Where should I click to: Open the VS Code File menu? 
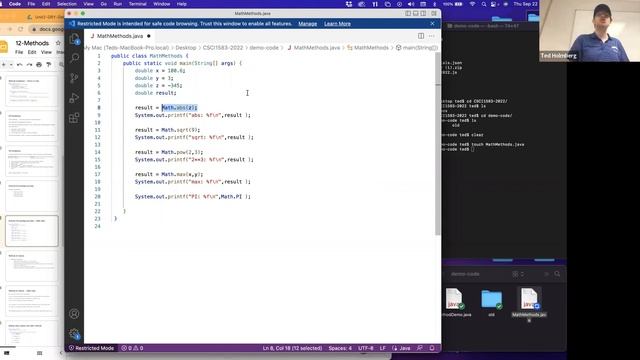pyautogui.click(x=31, y=4)
